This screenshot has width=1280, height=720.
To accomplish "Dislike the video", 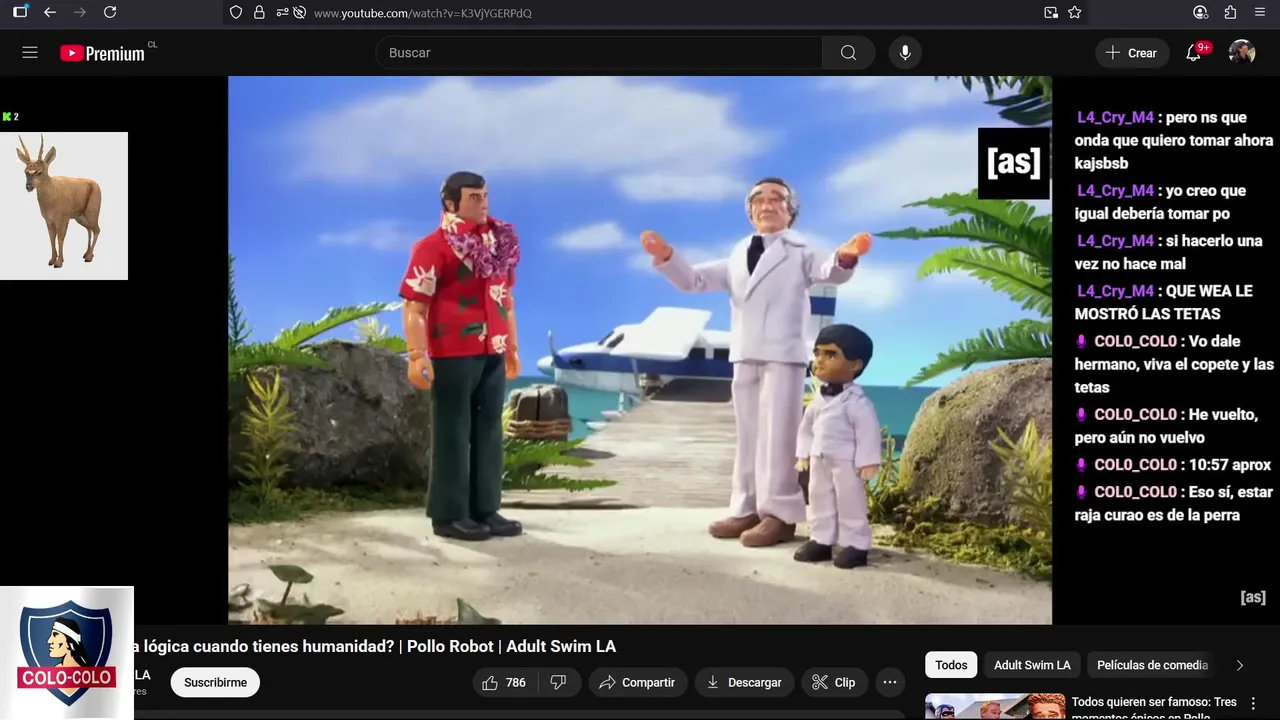I will (559, 682).
